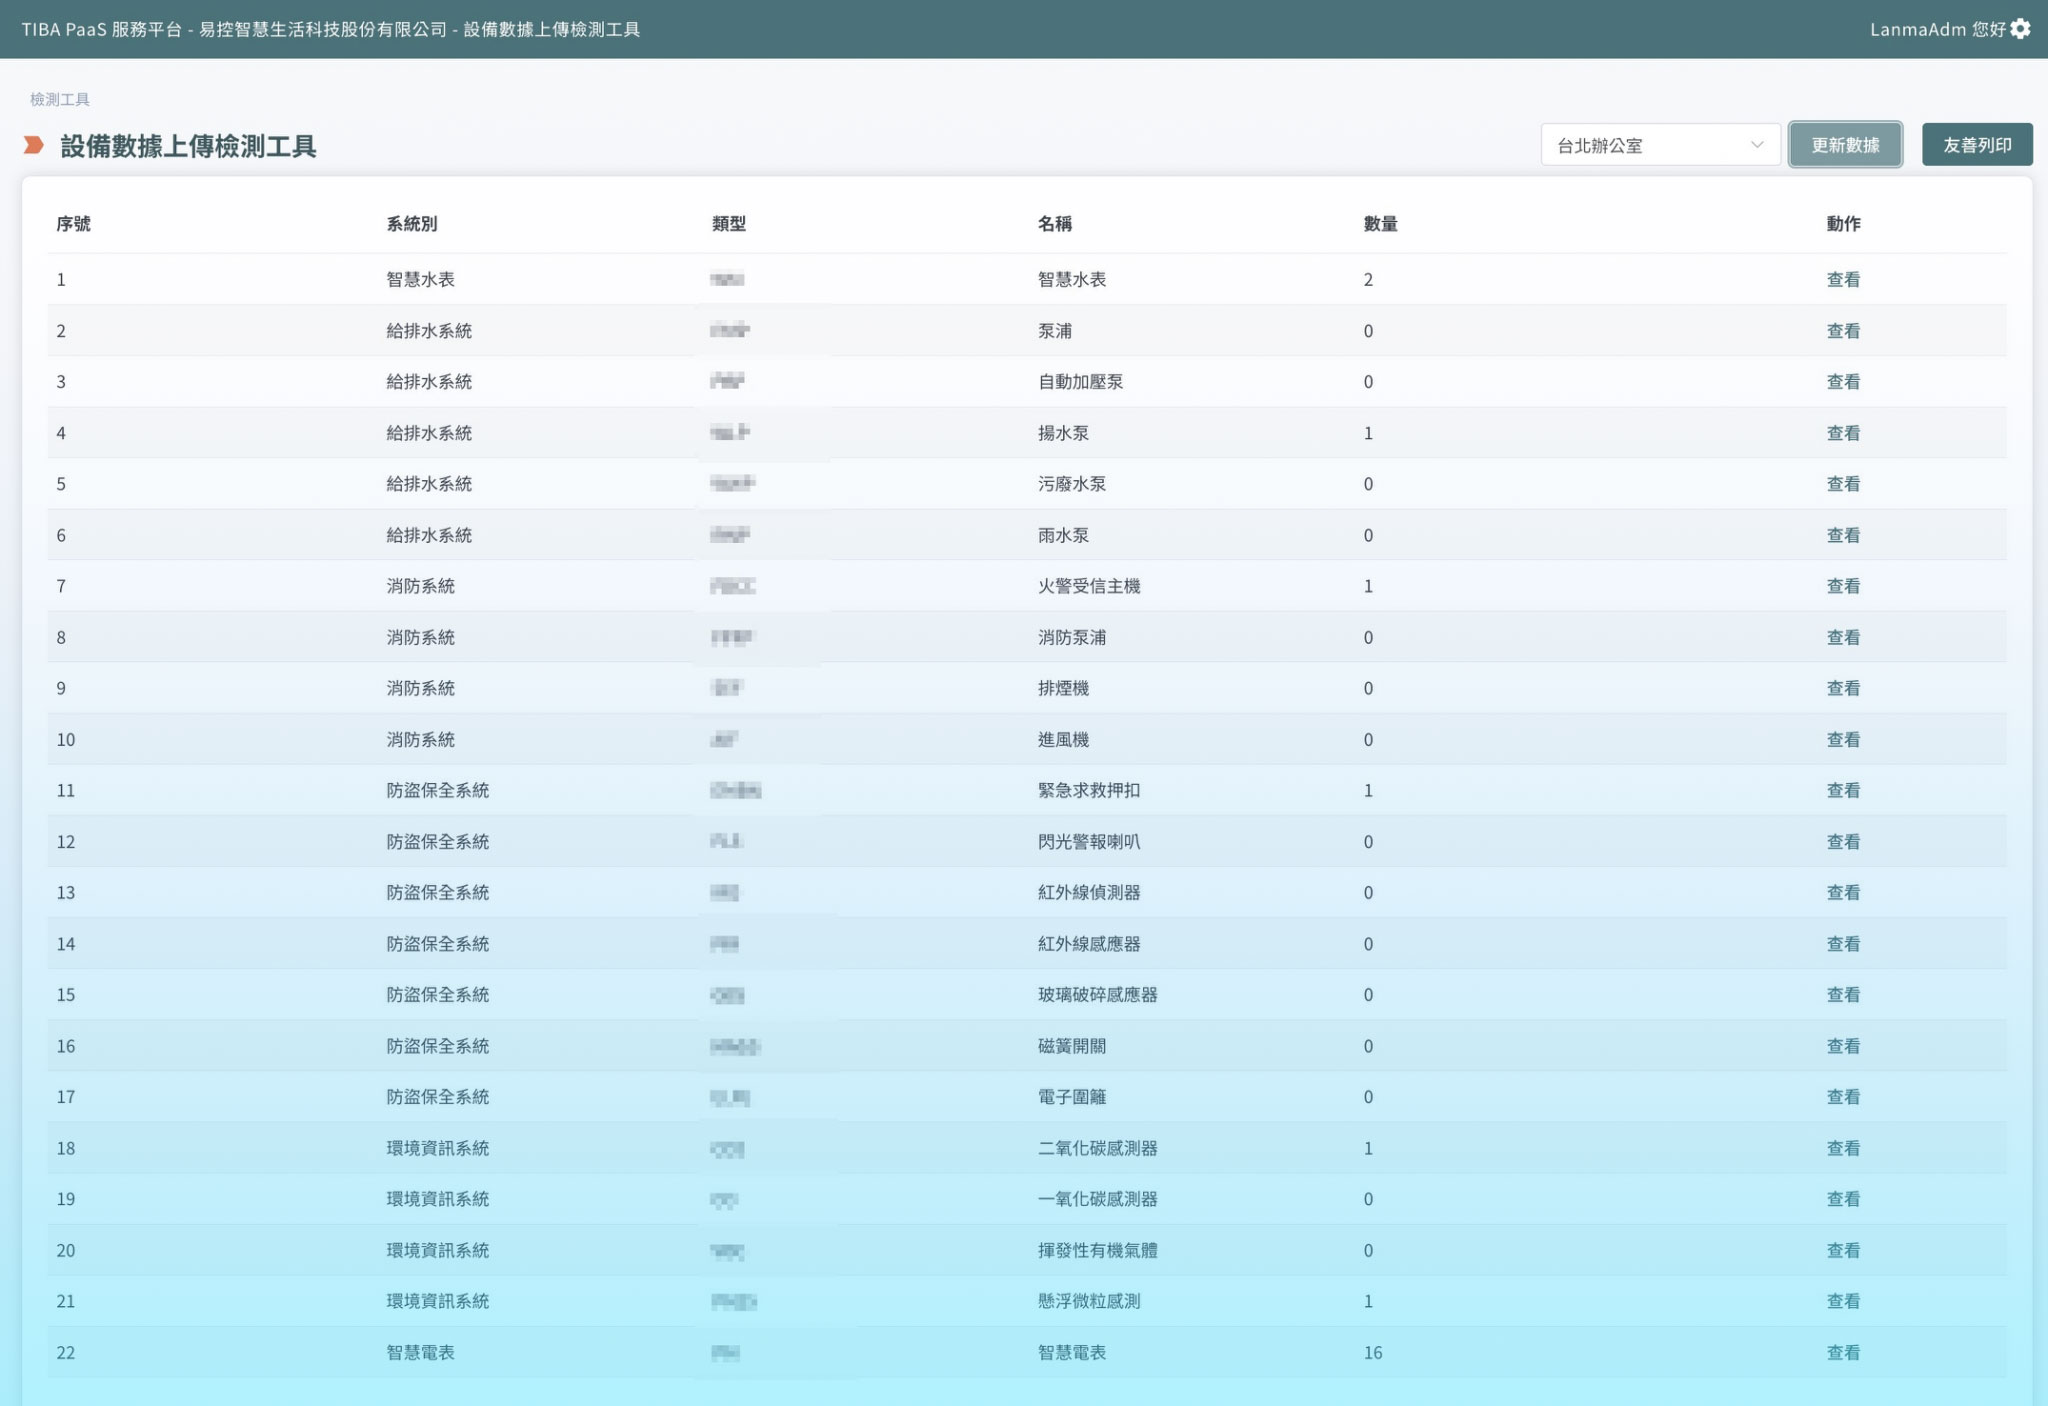Click the orange arrow icon beside the page title
Viewport: 2048px width, 1406px height.
pos(34,146)
